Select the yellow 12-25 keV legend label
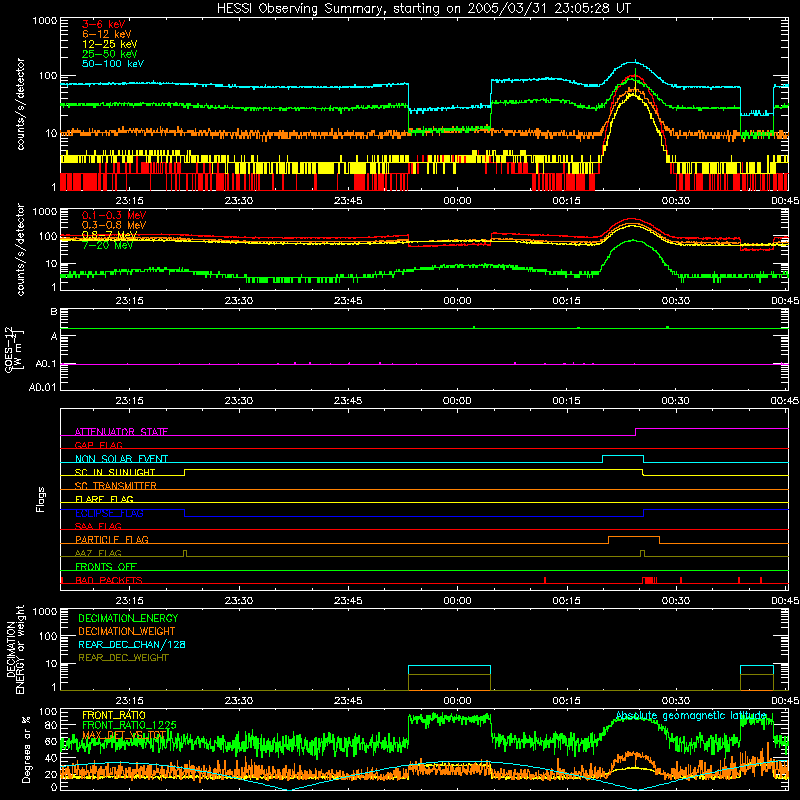800x800 pixels. tap(110, 44)
